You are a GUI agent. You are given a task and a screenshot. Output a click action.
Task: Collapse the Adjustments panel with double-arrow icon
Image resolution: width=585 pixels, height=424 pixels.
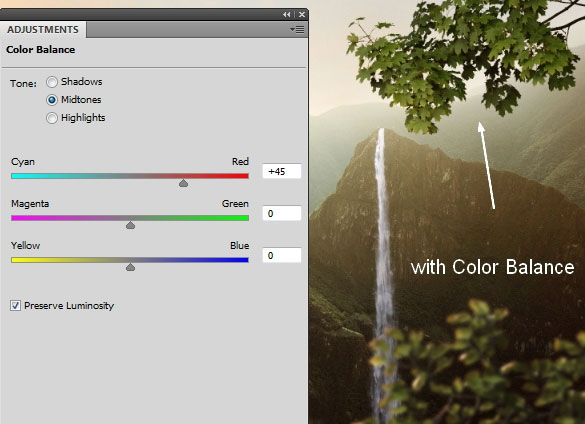point(287,15)
